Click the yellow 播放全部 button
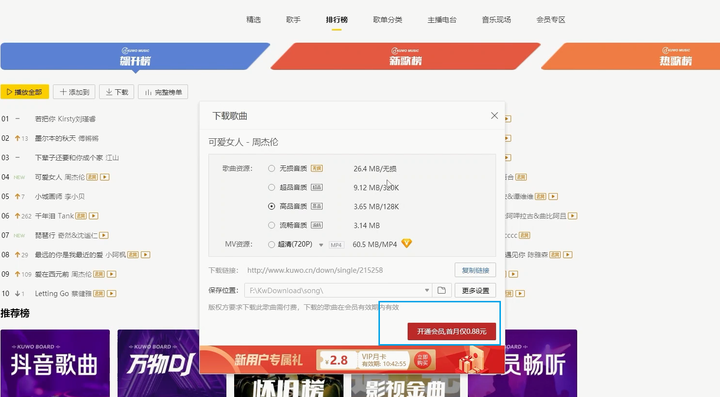The height and width of the screenshot is (397, 720). (25, 92)
